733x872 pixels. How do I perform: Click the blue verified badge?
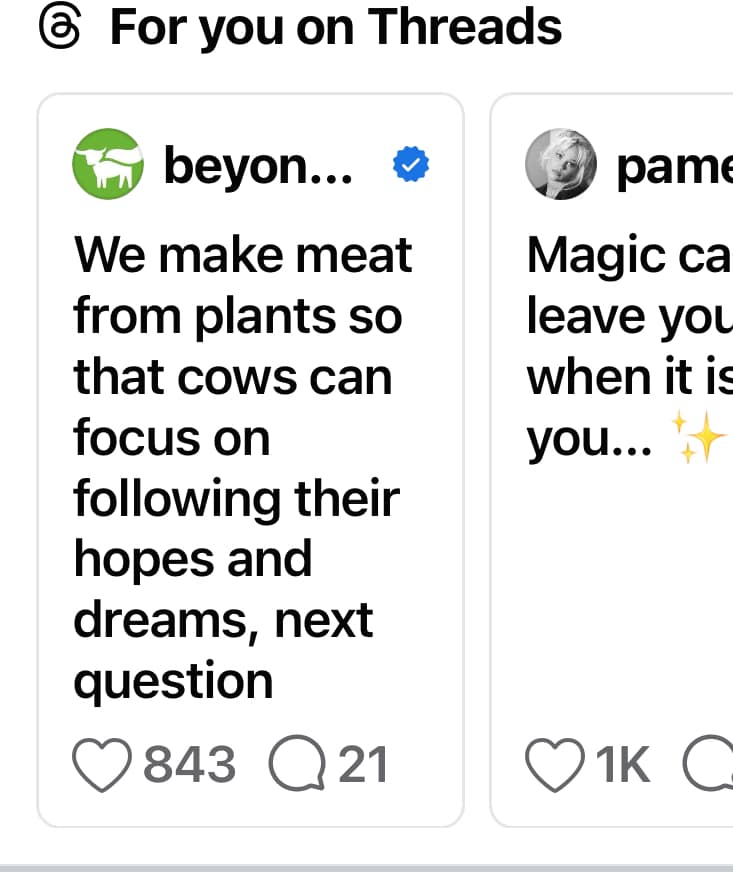411,166
